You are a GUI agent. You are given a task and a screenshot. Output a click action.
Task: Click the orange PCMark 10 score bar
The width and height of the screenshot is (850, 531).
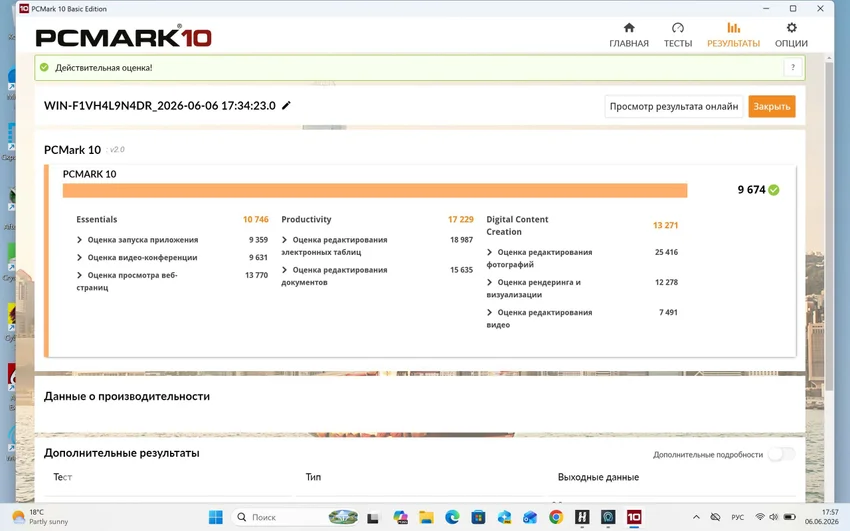[375, 191]
